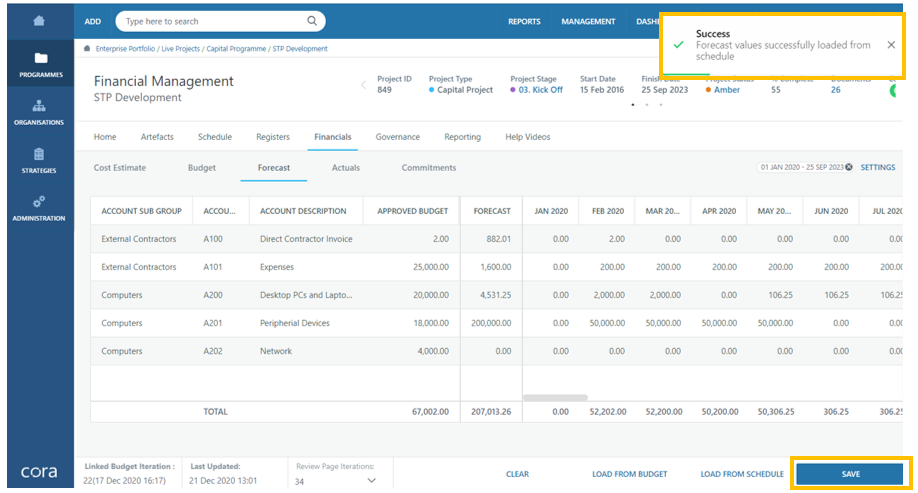Click total forecast 207,013.26
This screenshot has width=918, height=493.
coord(491,412)
